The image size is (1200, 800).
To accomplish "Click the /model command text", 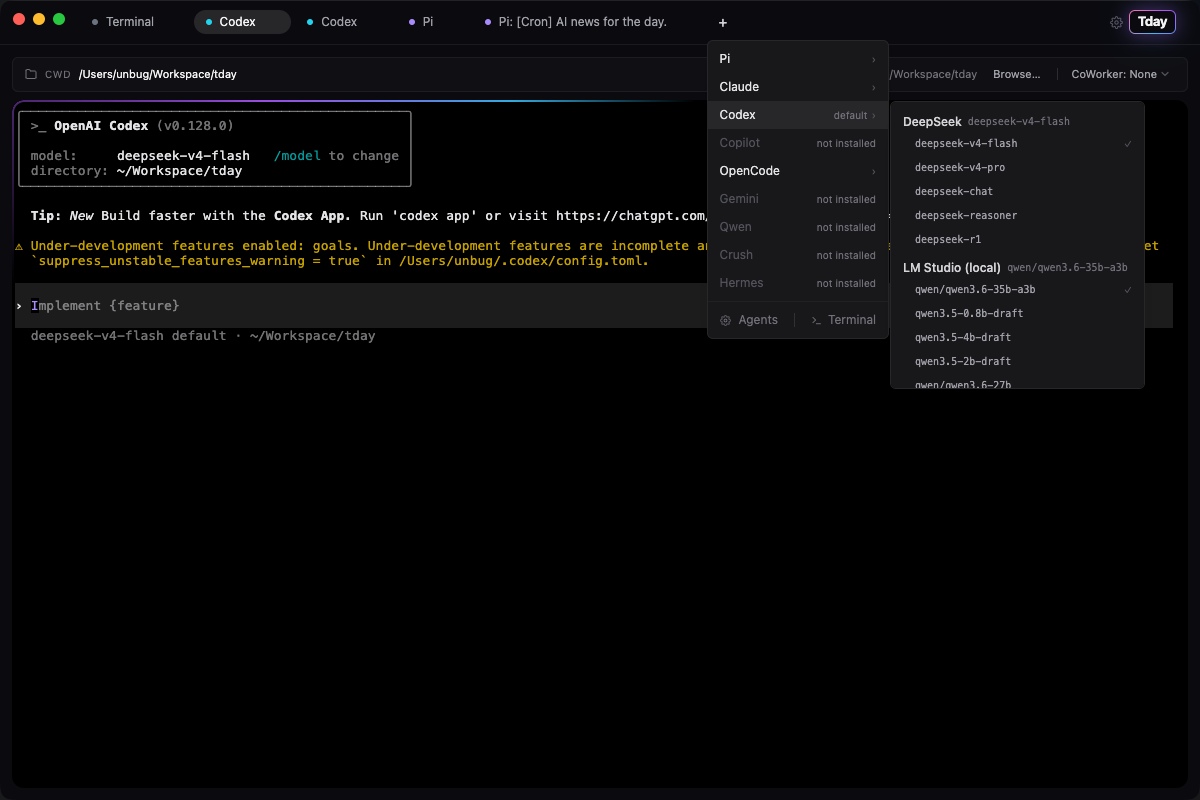I will click(x=298, y=156).
